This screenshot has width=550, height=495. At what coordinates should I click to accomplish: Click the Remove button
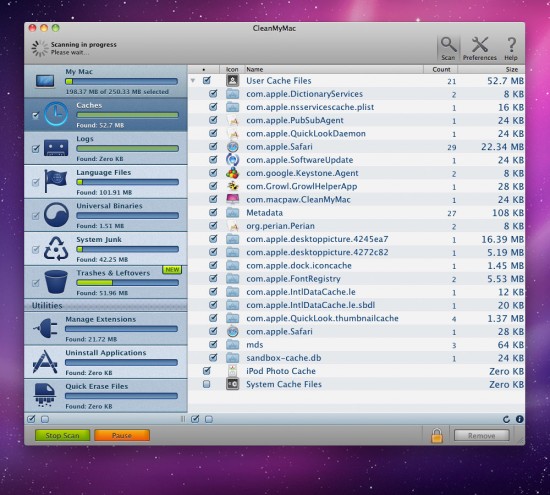(x=482, y=435)
